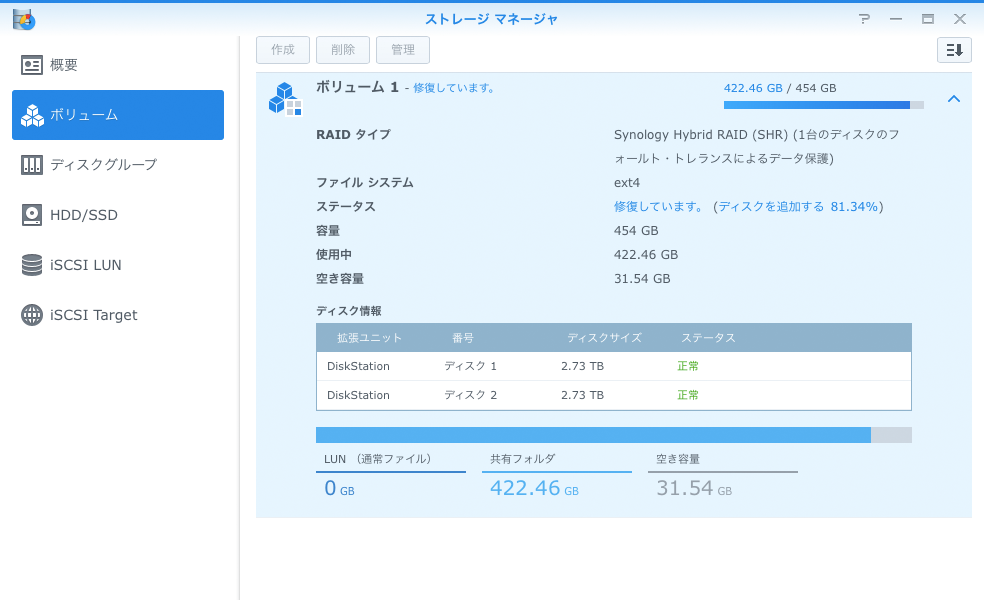Click the ボリューム 1 title

point(357,87)
